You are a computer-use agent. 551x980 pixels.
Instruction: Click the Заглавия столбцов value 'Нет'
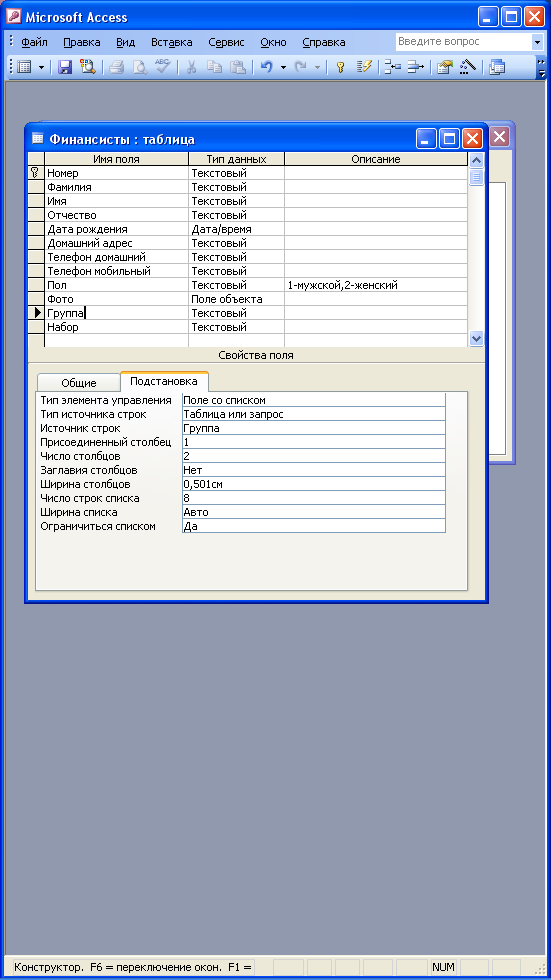pyautogui.click(x=314, y=470)
